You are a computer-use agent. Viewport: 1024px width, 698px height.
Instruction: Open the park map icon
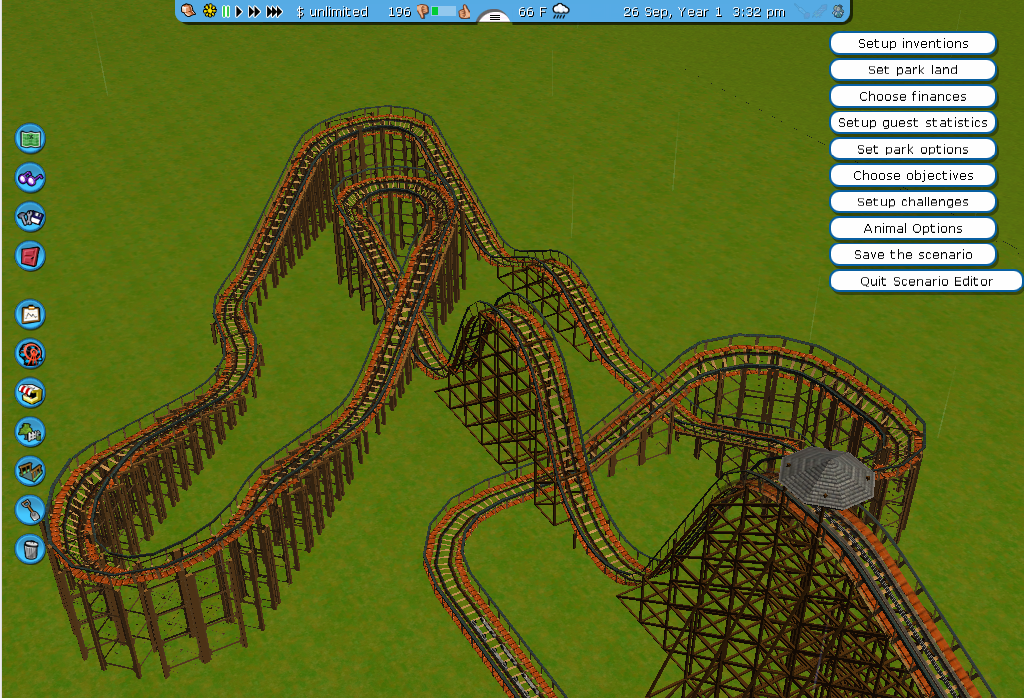tap(31, 138)
